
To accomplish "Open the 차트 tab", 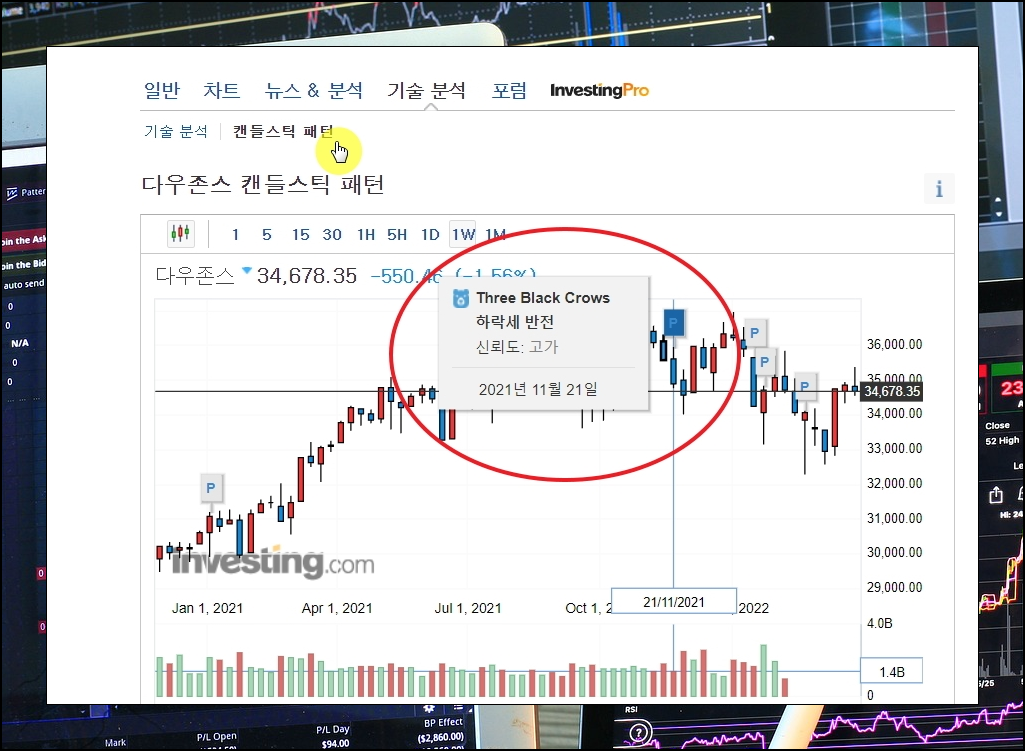I will 222,90.
